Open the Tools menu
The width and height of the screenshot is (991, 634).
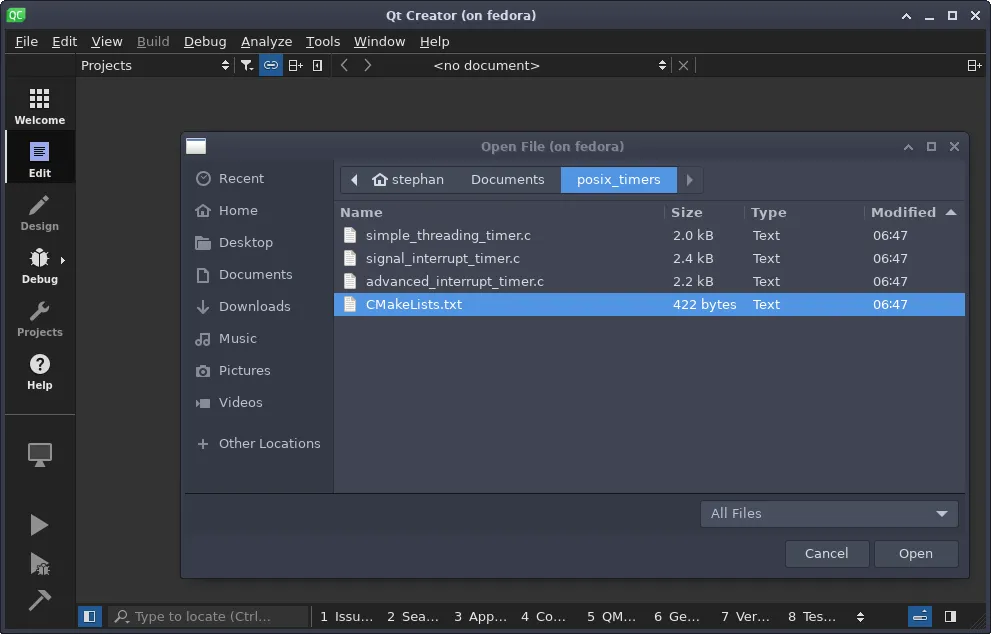coord(322,41)
